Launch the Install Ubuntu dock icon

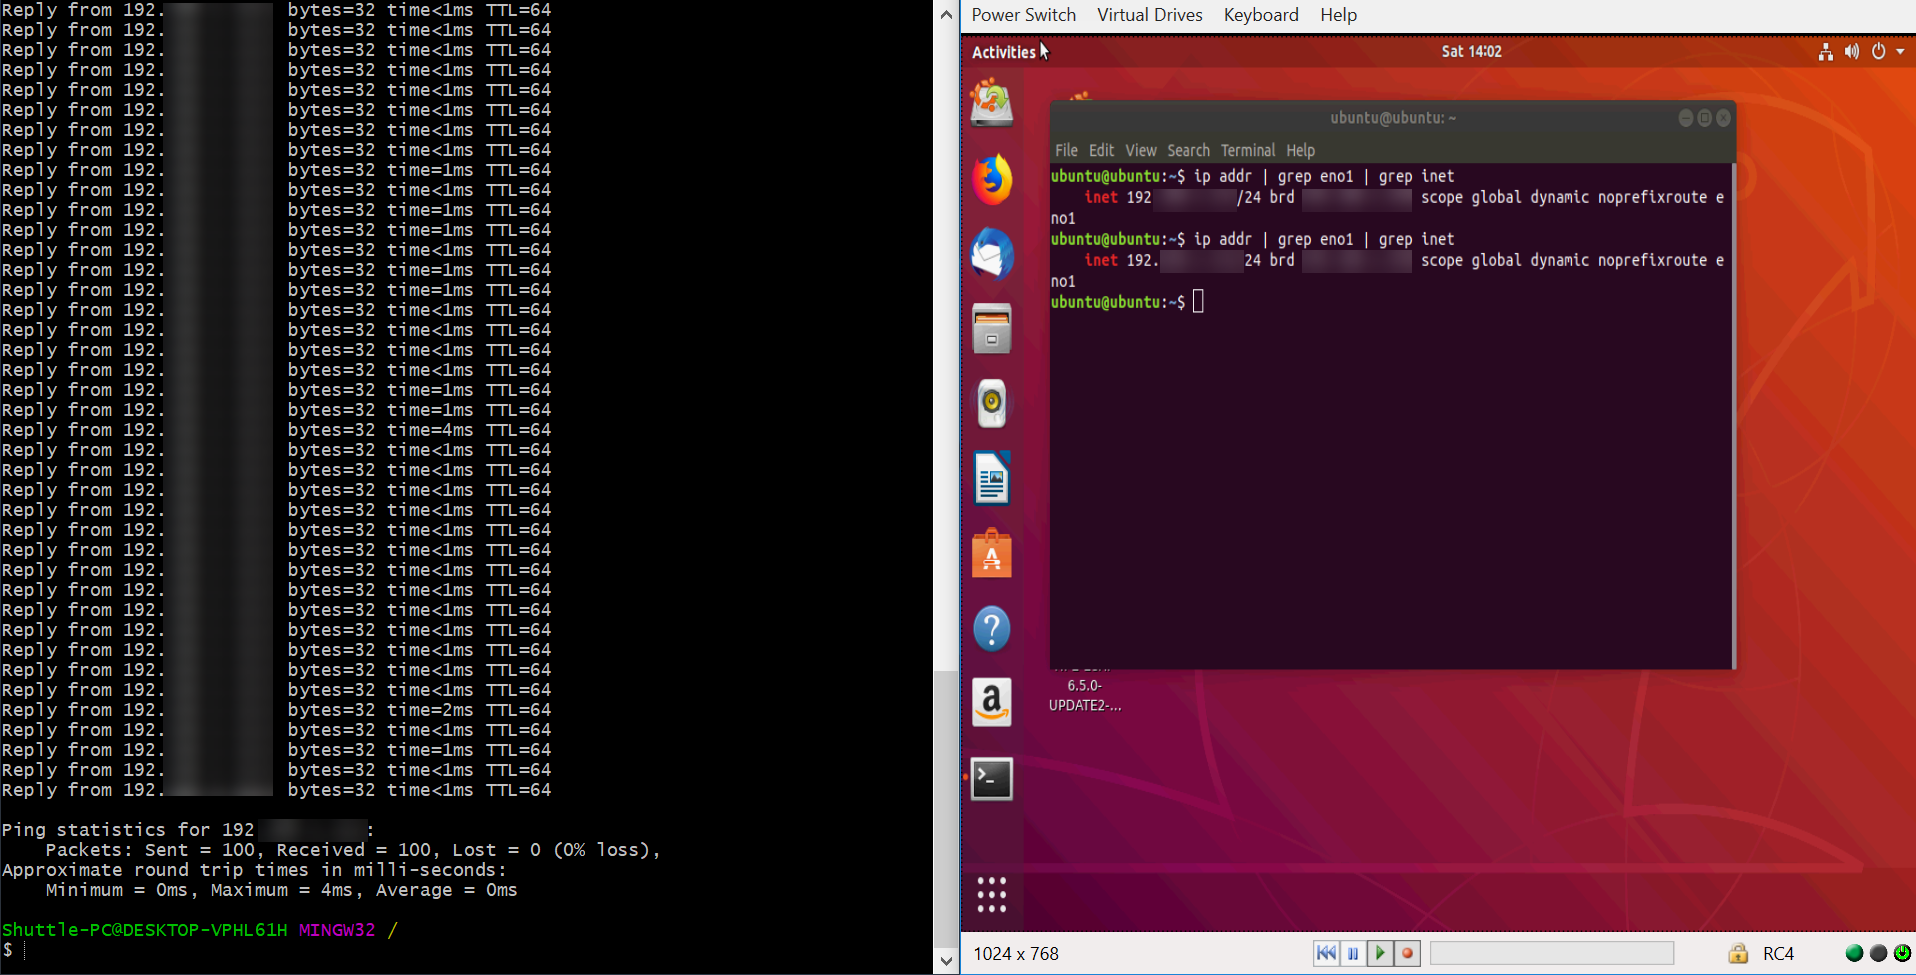pos(991,104)
